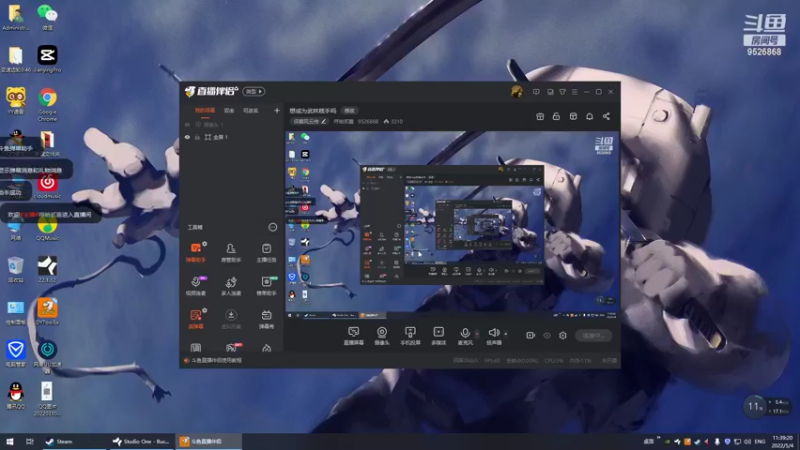800x450 pixels.
Task: Add a new scene with the plus button
Action: [277, 110]
